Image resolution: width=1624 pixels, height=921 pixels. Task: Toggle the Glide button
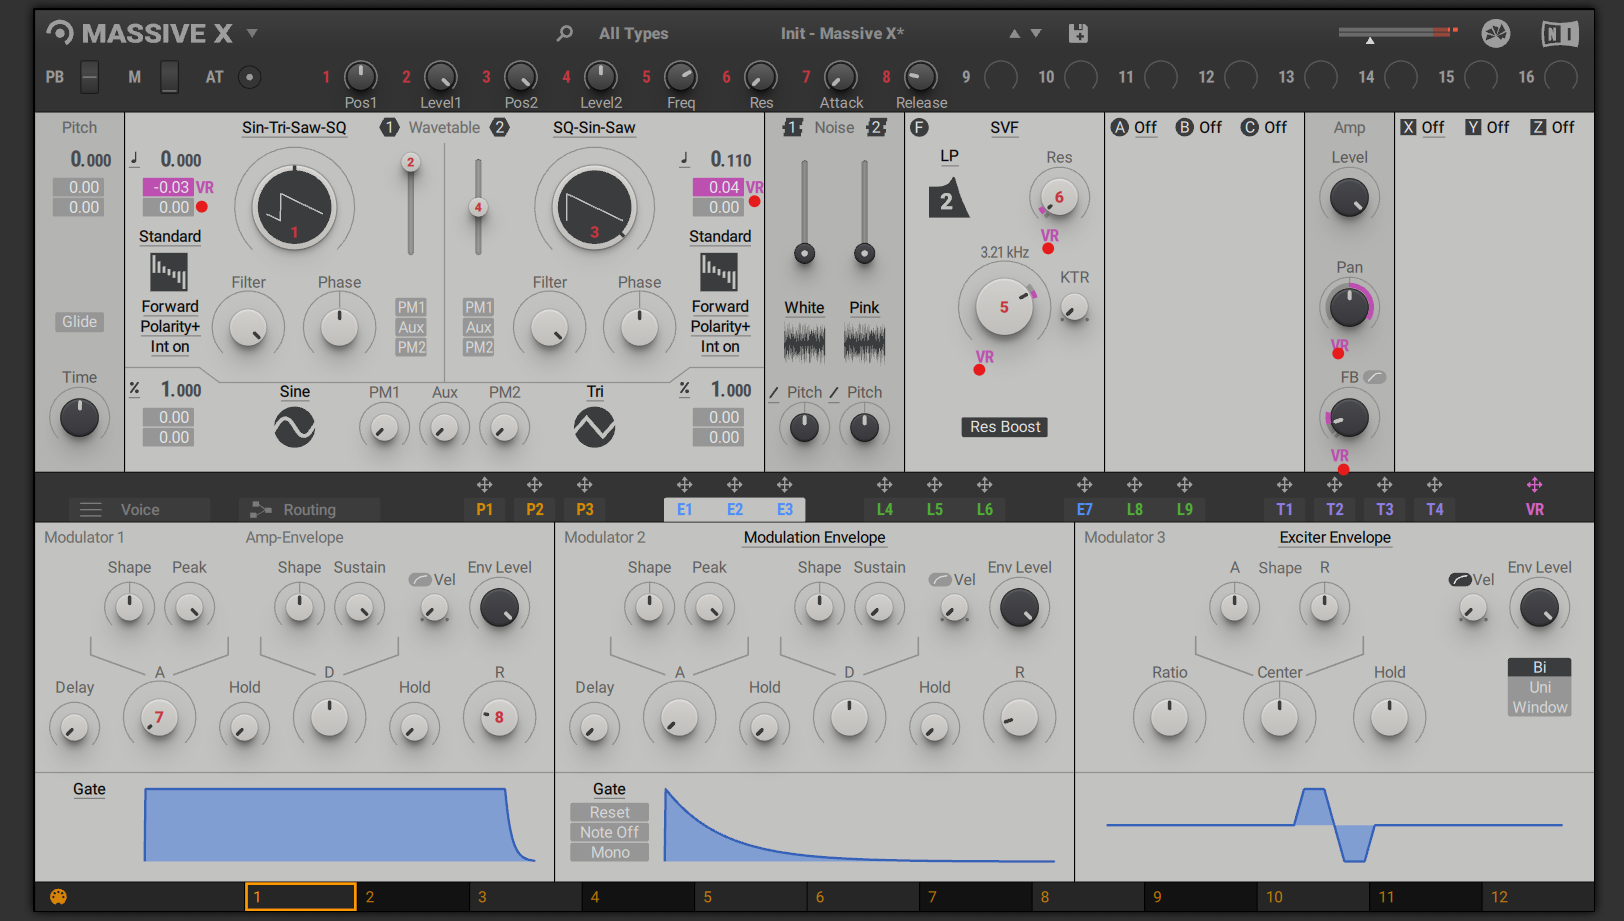tap(79, 321)
